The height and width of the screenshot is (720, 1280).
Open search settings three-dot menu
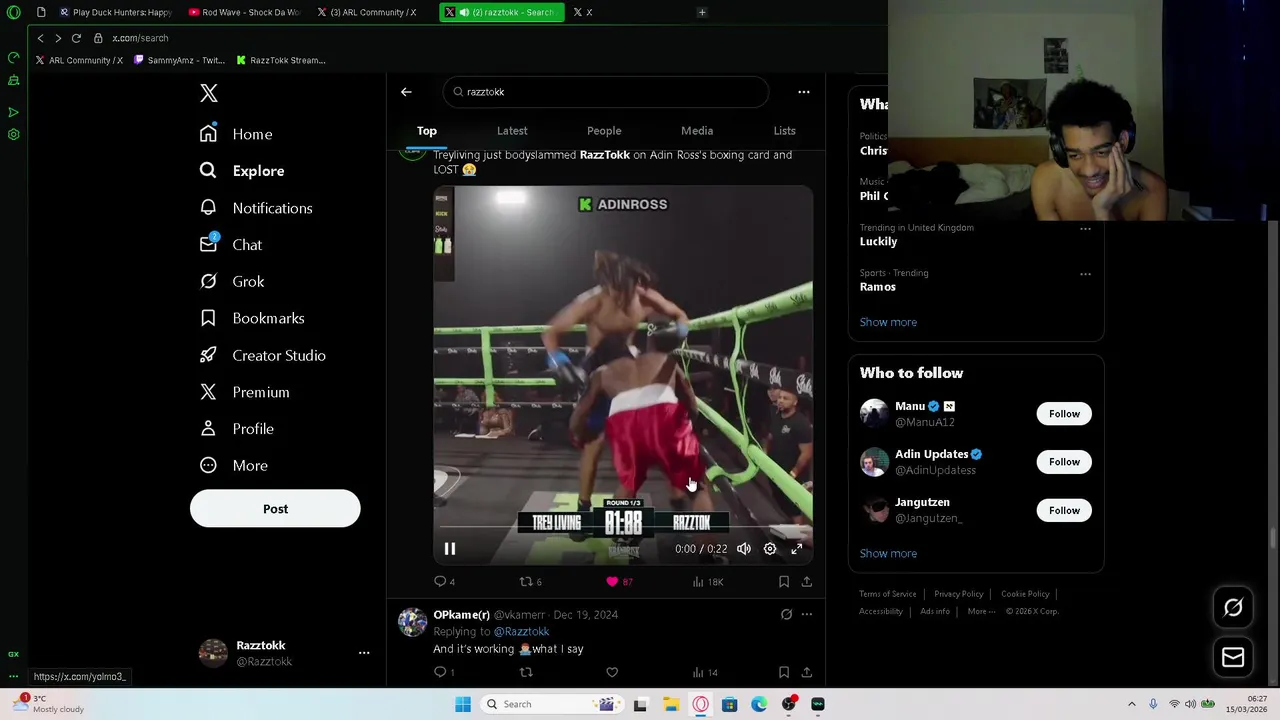coord(803,92)
